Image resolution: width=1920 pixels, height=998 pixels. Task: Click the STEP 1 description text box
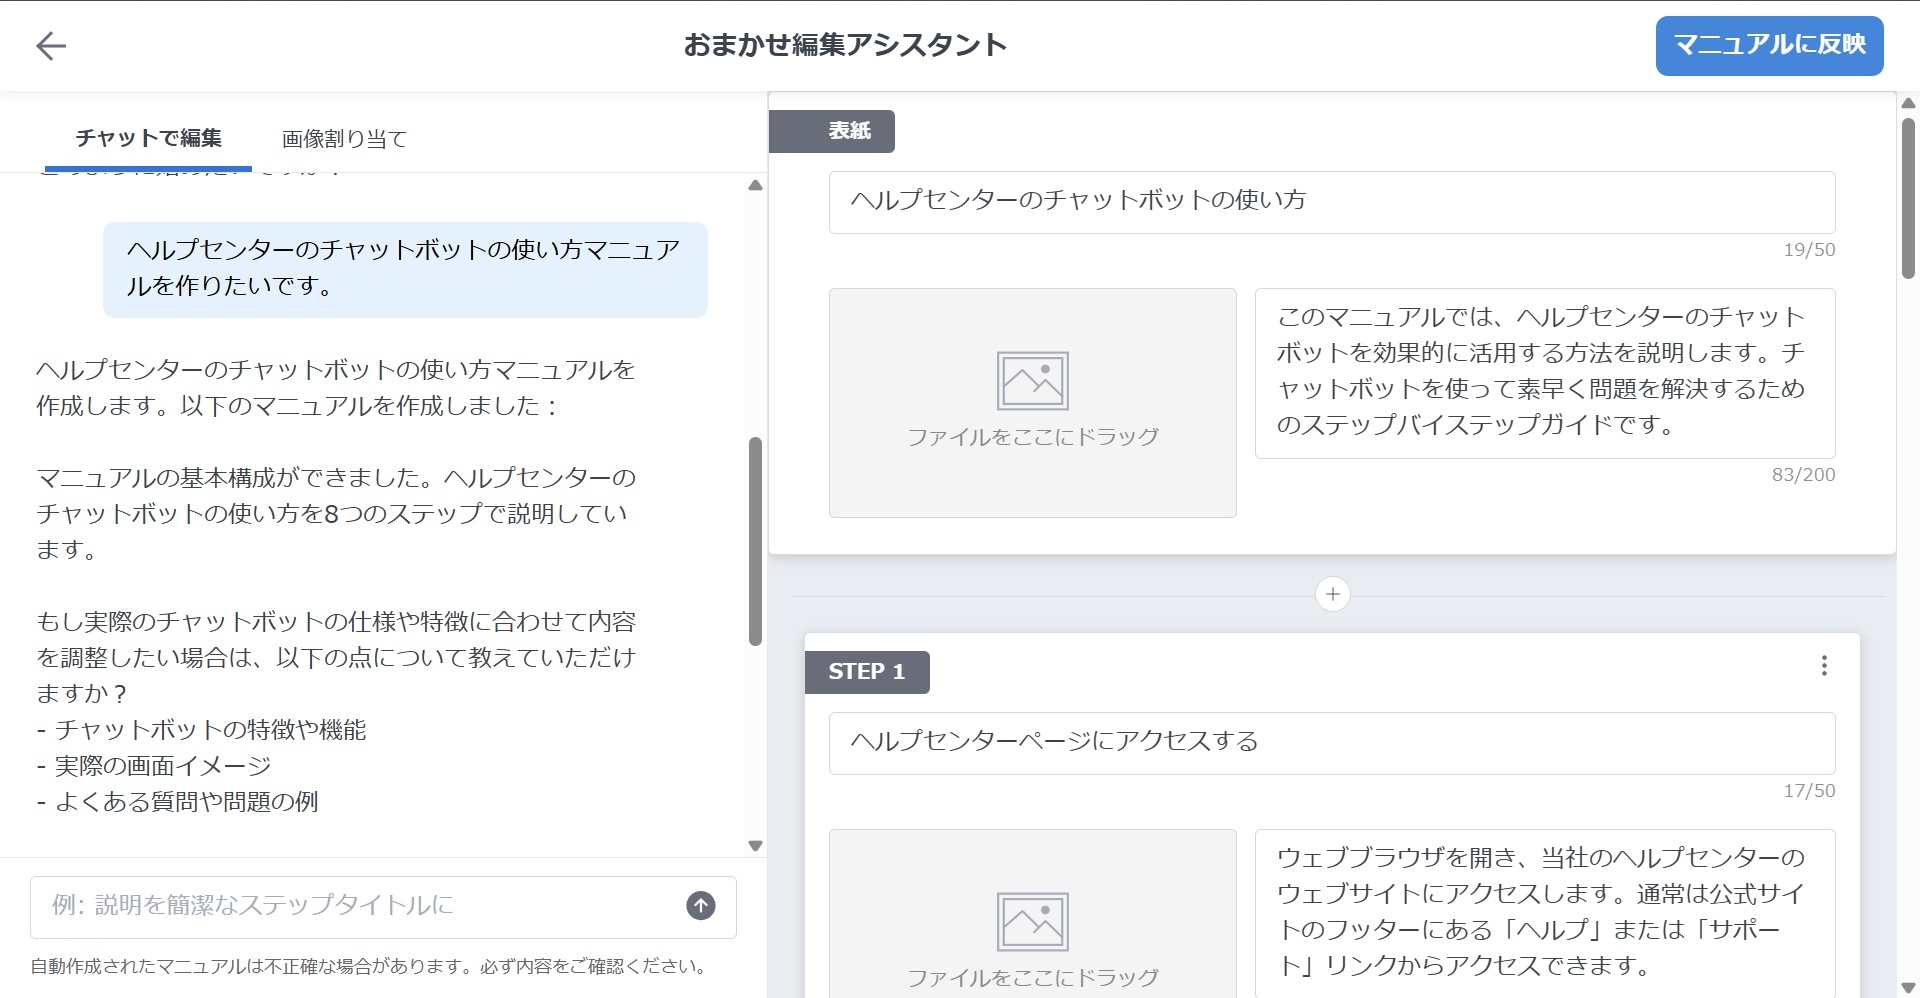pos(1545,913)
